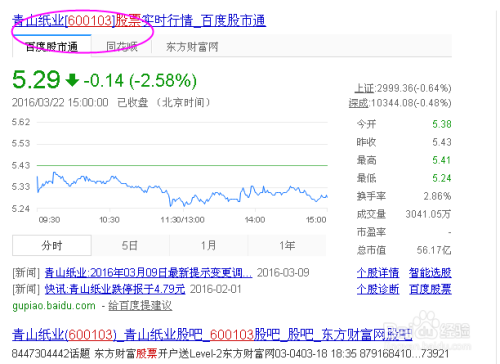Open the 个股详情 link
The height and width of the screenshot is (364, 500).
coord(378,273)
